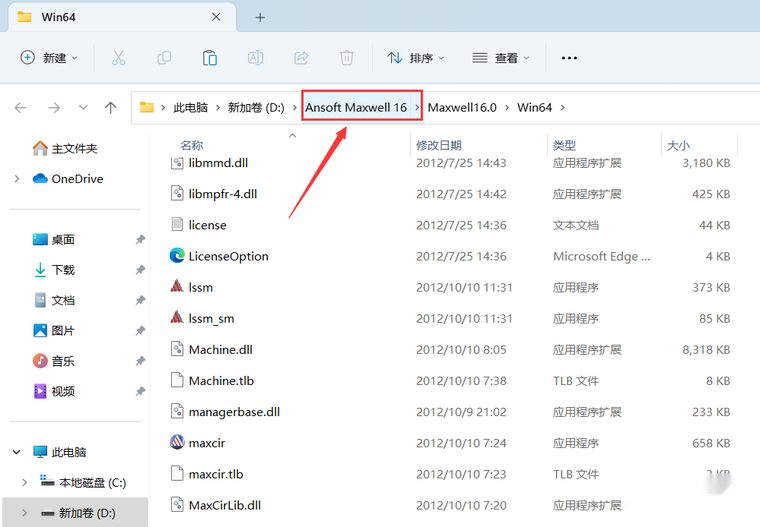Open the View (查看) dropdown
The height and width of the screenshot is (527, 760).
point(501,58)
